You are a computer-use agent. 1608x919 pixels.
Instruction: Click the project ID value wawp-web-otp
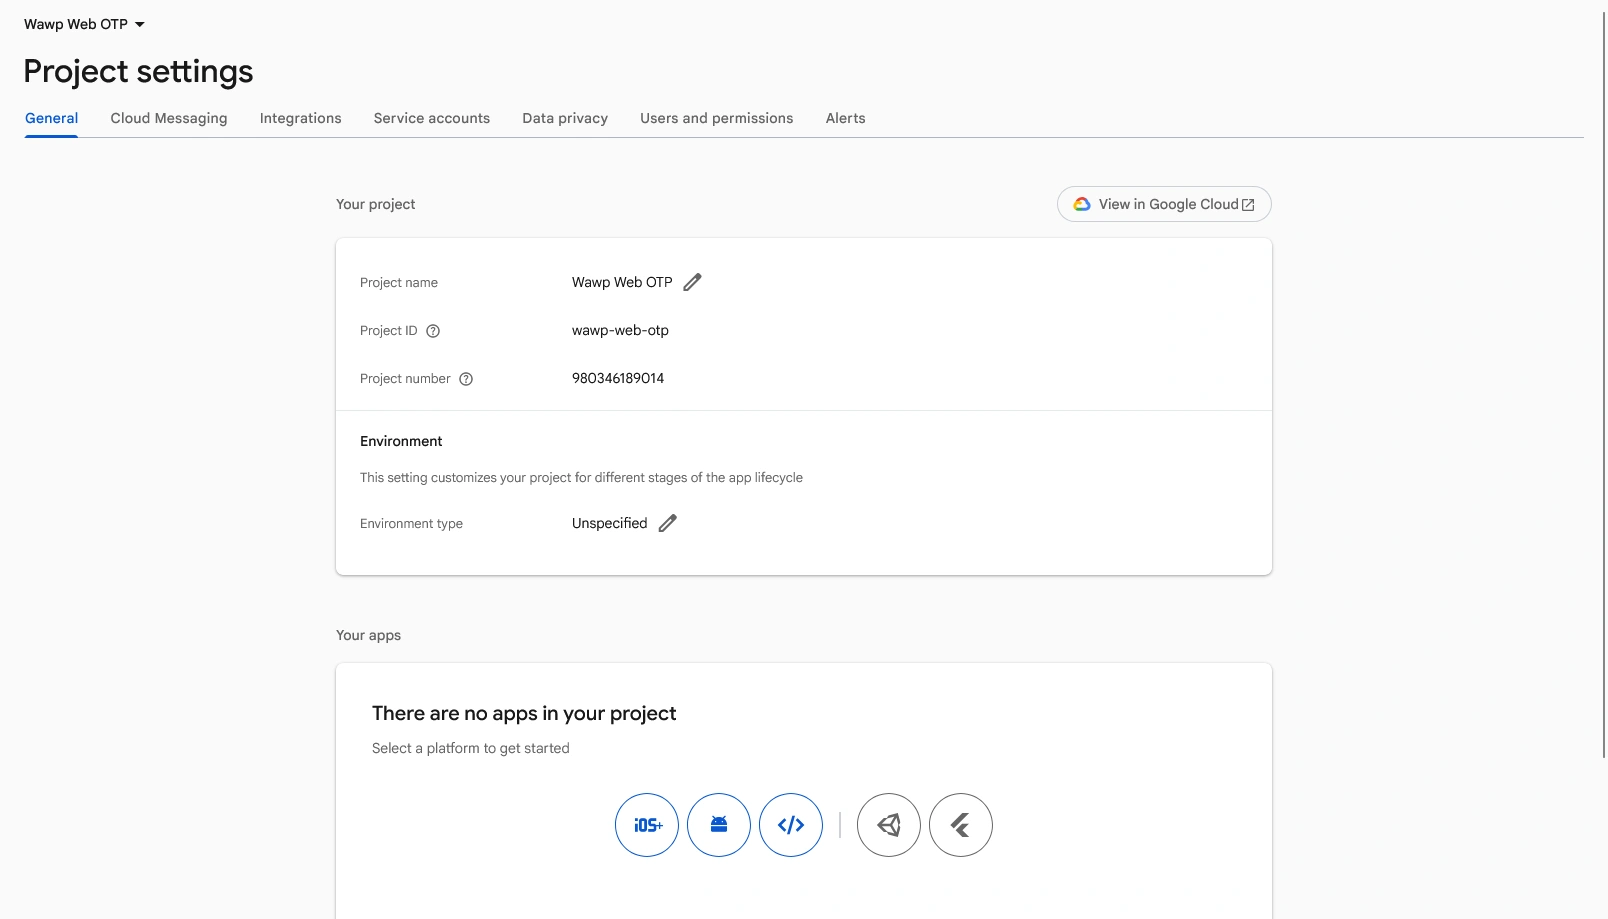[x=620, y=330]
